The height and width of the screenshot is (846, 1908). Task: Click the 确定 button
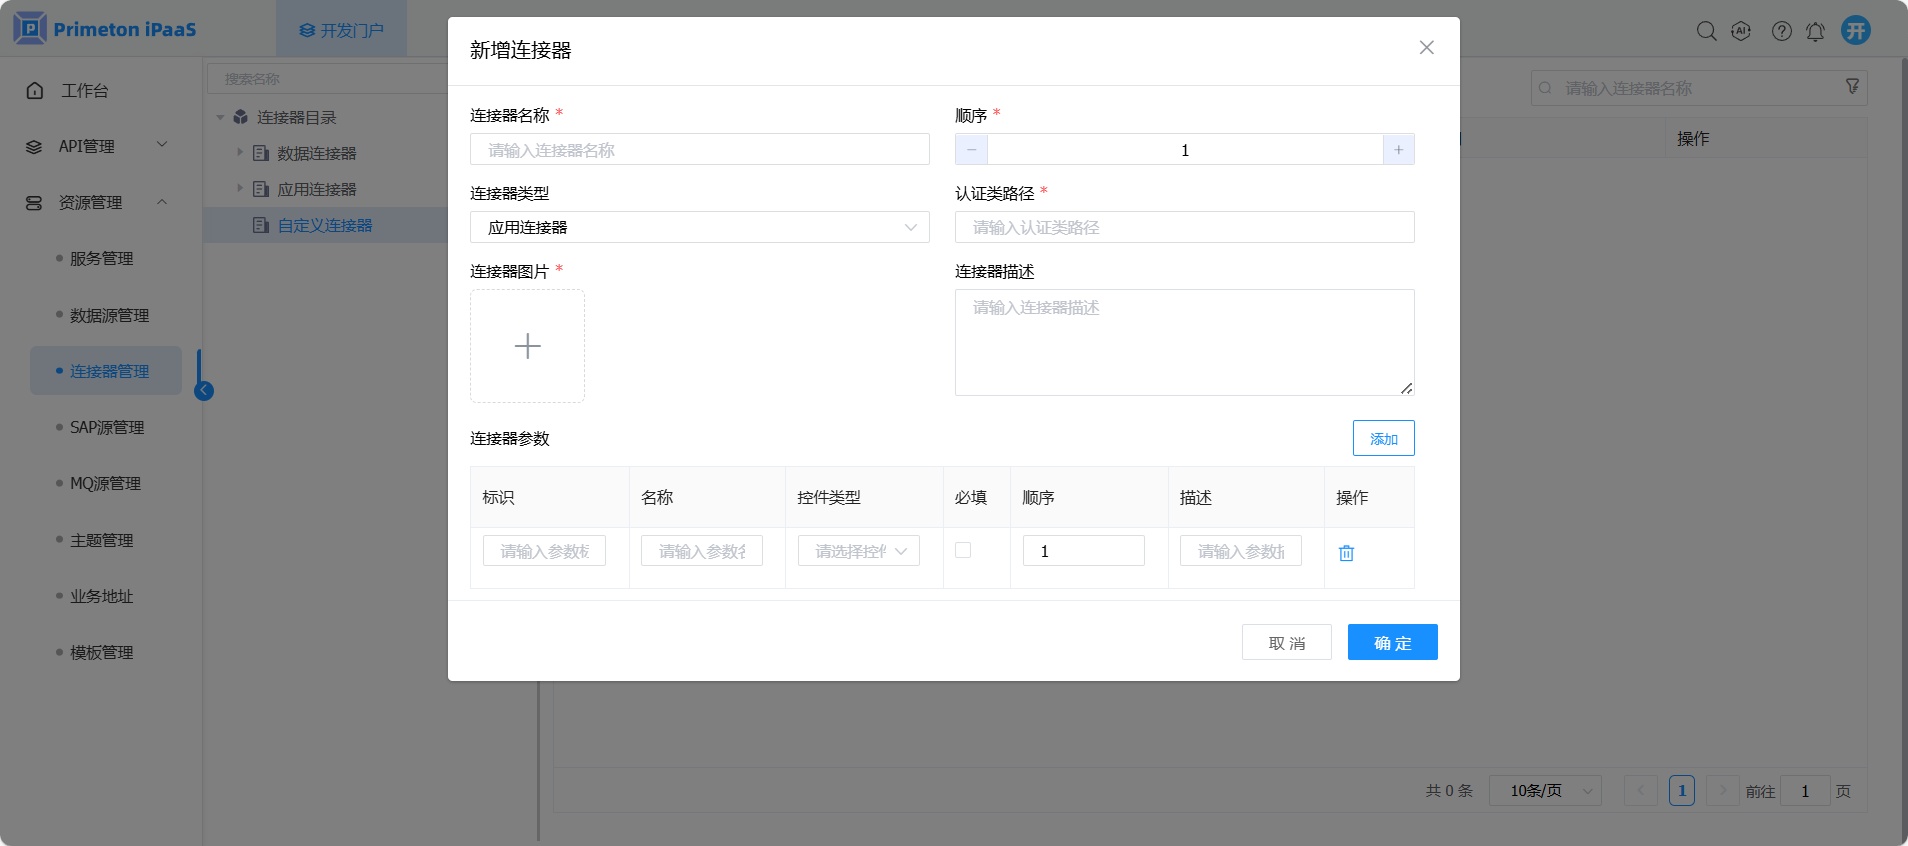point(1392,643)
